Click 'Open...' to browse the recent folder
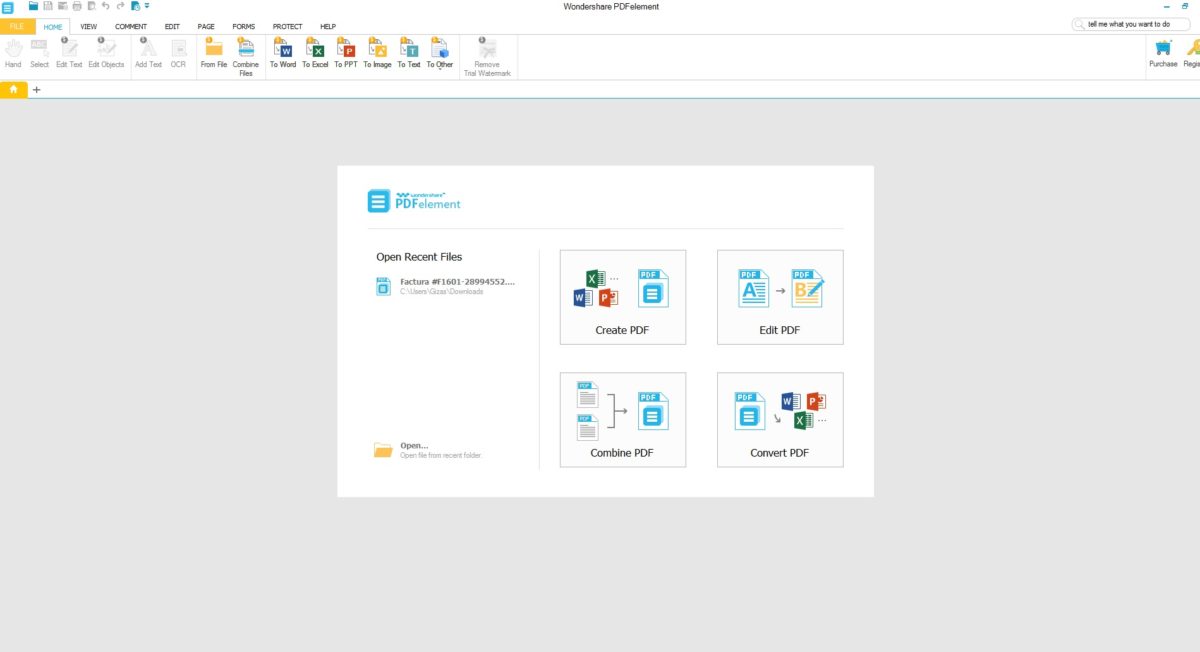The width and height of the screenshot is (1200, 652). pyautogui.click(x=427, y=450)
